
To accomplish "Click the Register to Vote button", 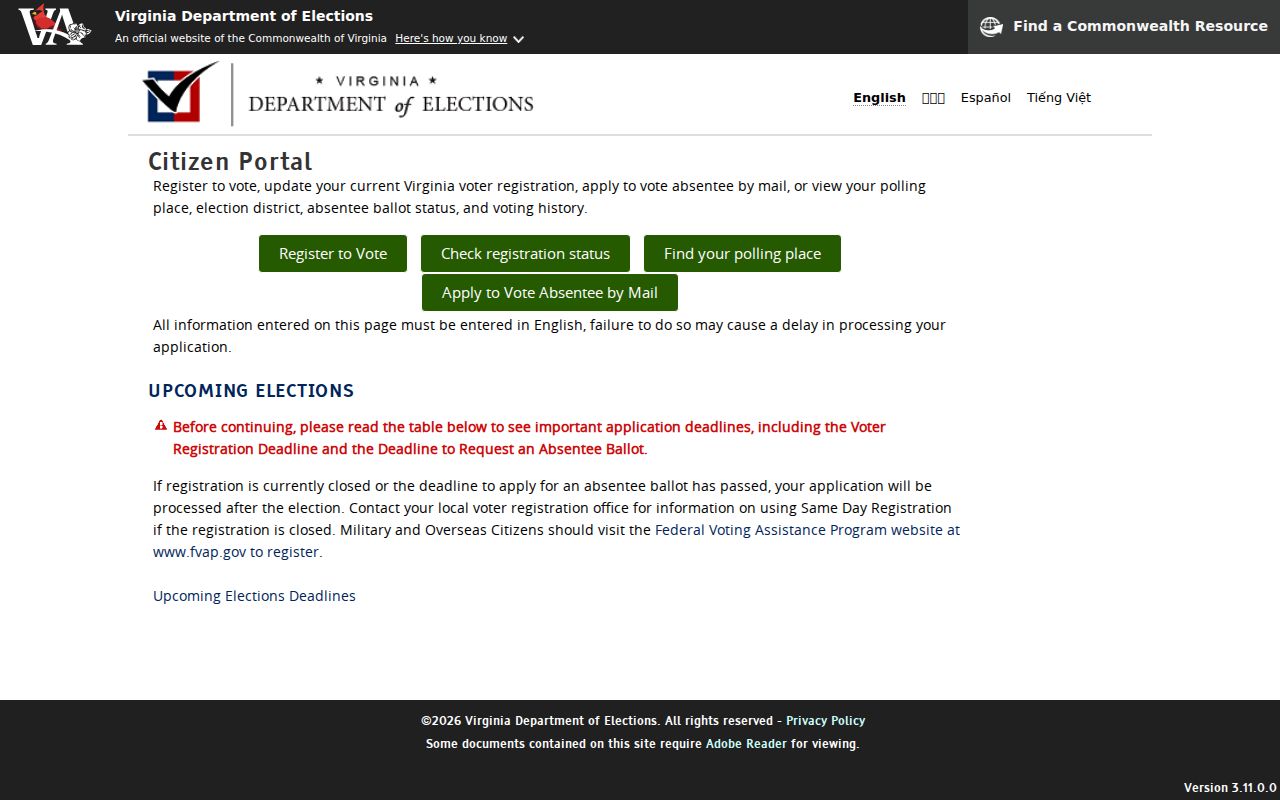I will pyautogui.click(x=333, y=254).
